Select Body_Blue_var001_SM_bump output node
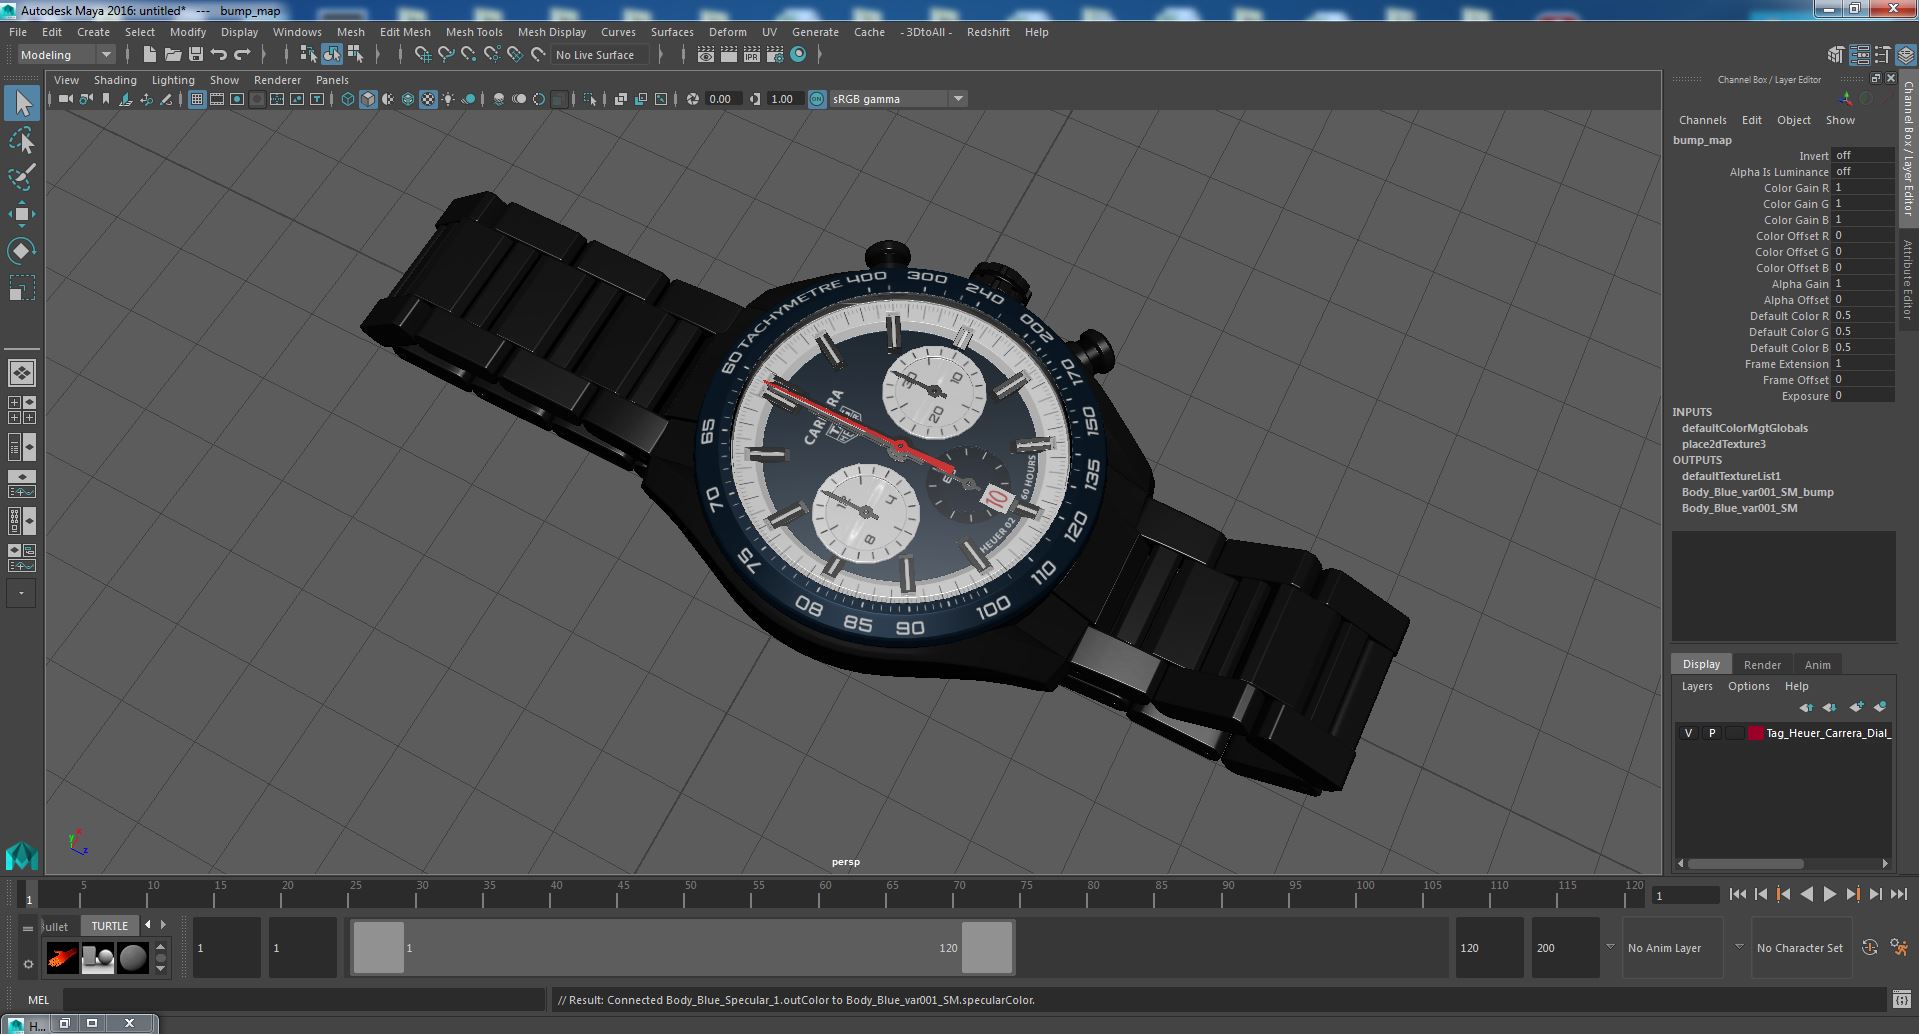Image resolution: width=1919 pixels, height=1034 pixels. 1757,492
